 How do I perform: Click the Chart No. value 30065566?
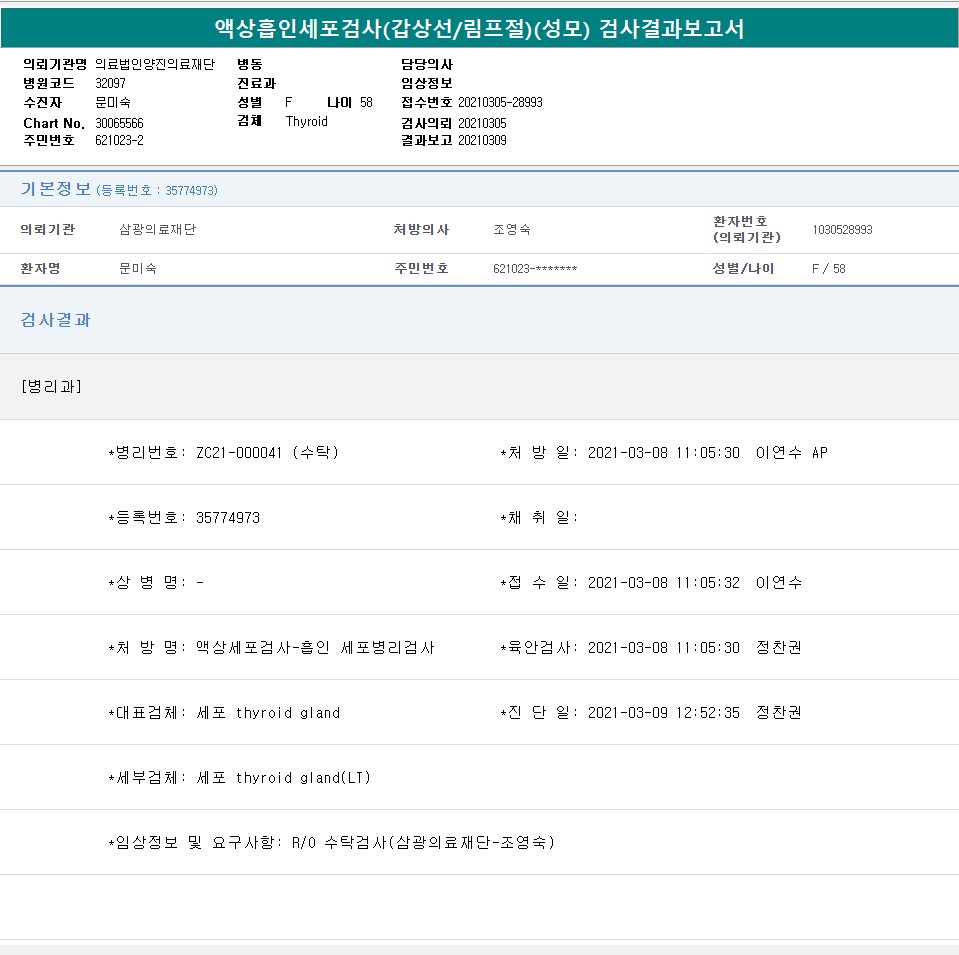pos(119,122)
